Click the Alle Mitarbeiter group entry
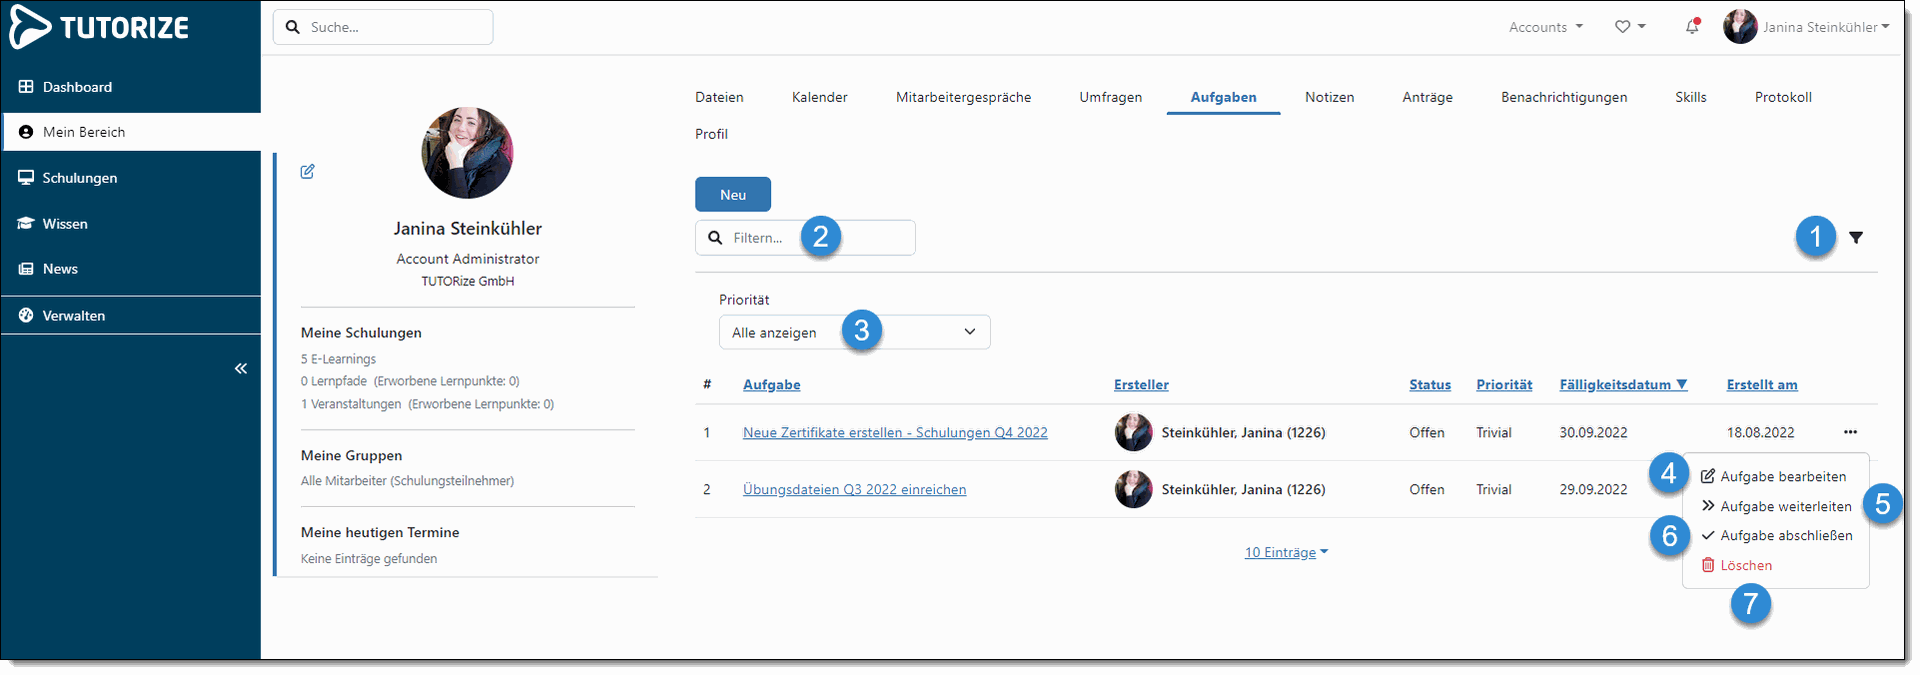 (x=408, y=481)
